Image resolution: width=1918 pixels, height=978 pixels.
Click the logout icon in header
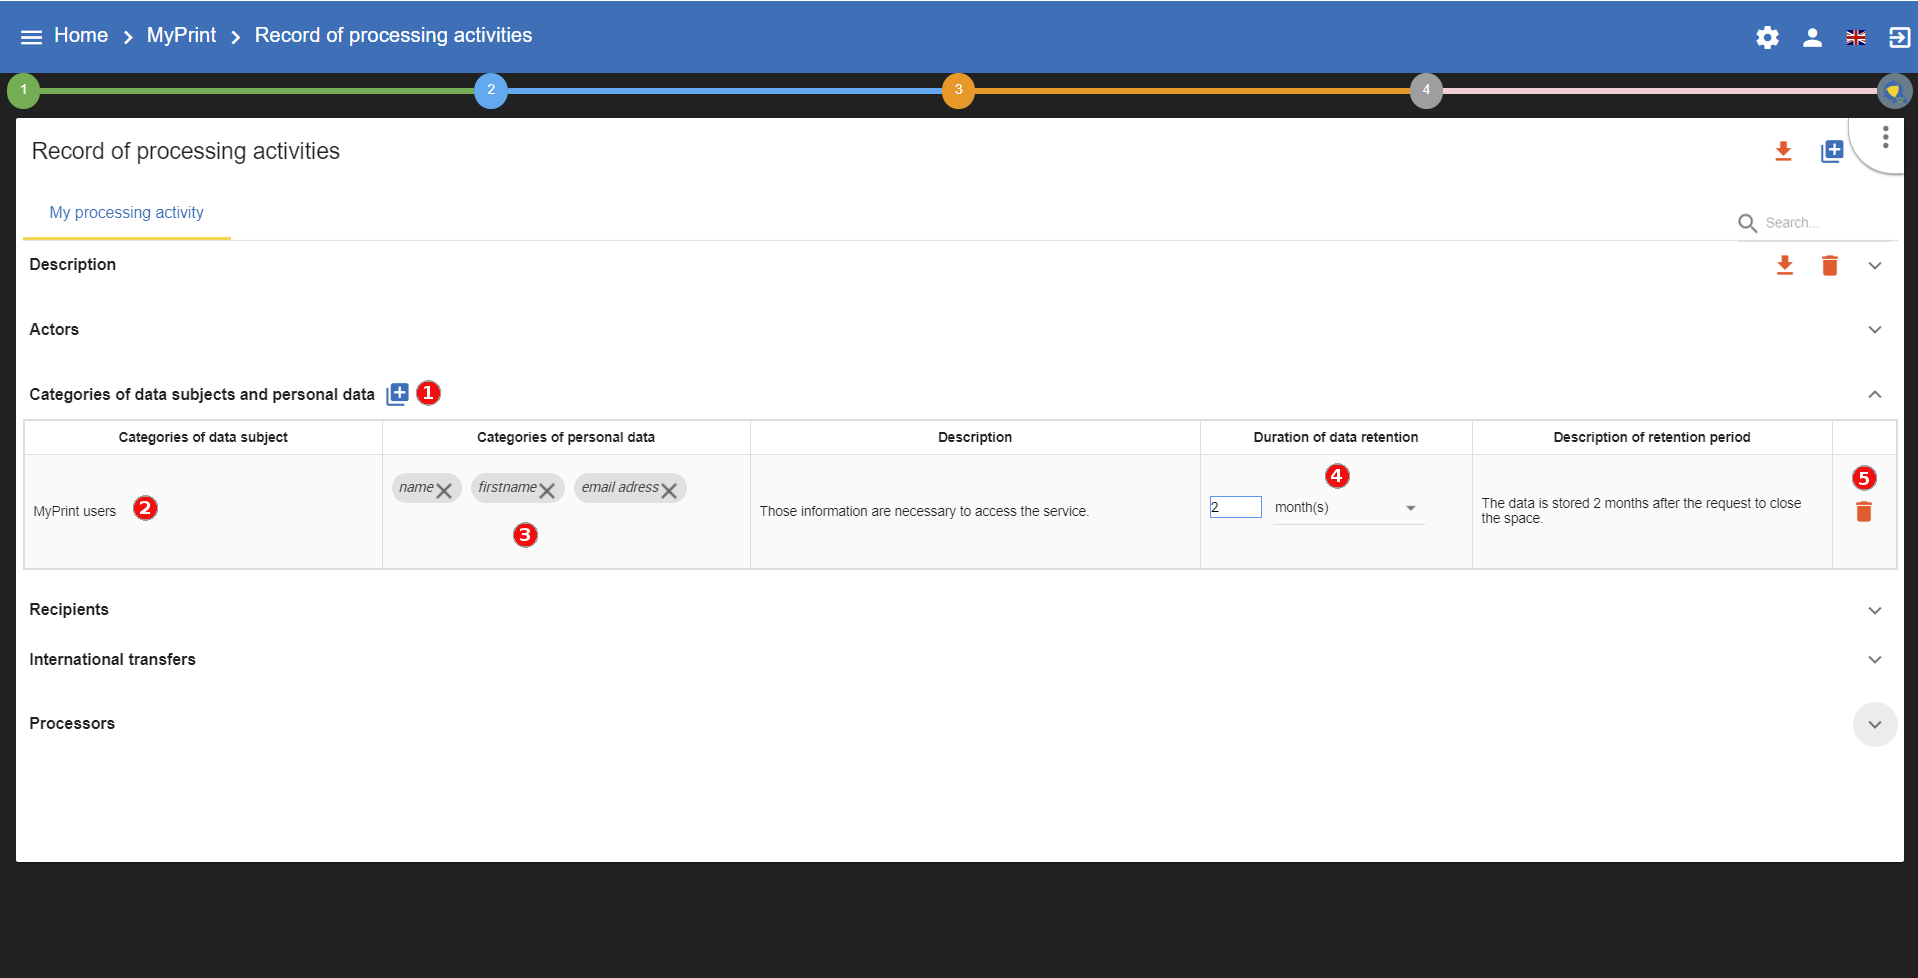pyautogui.click(x=1898, y=38)
